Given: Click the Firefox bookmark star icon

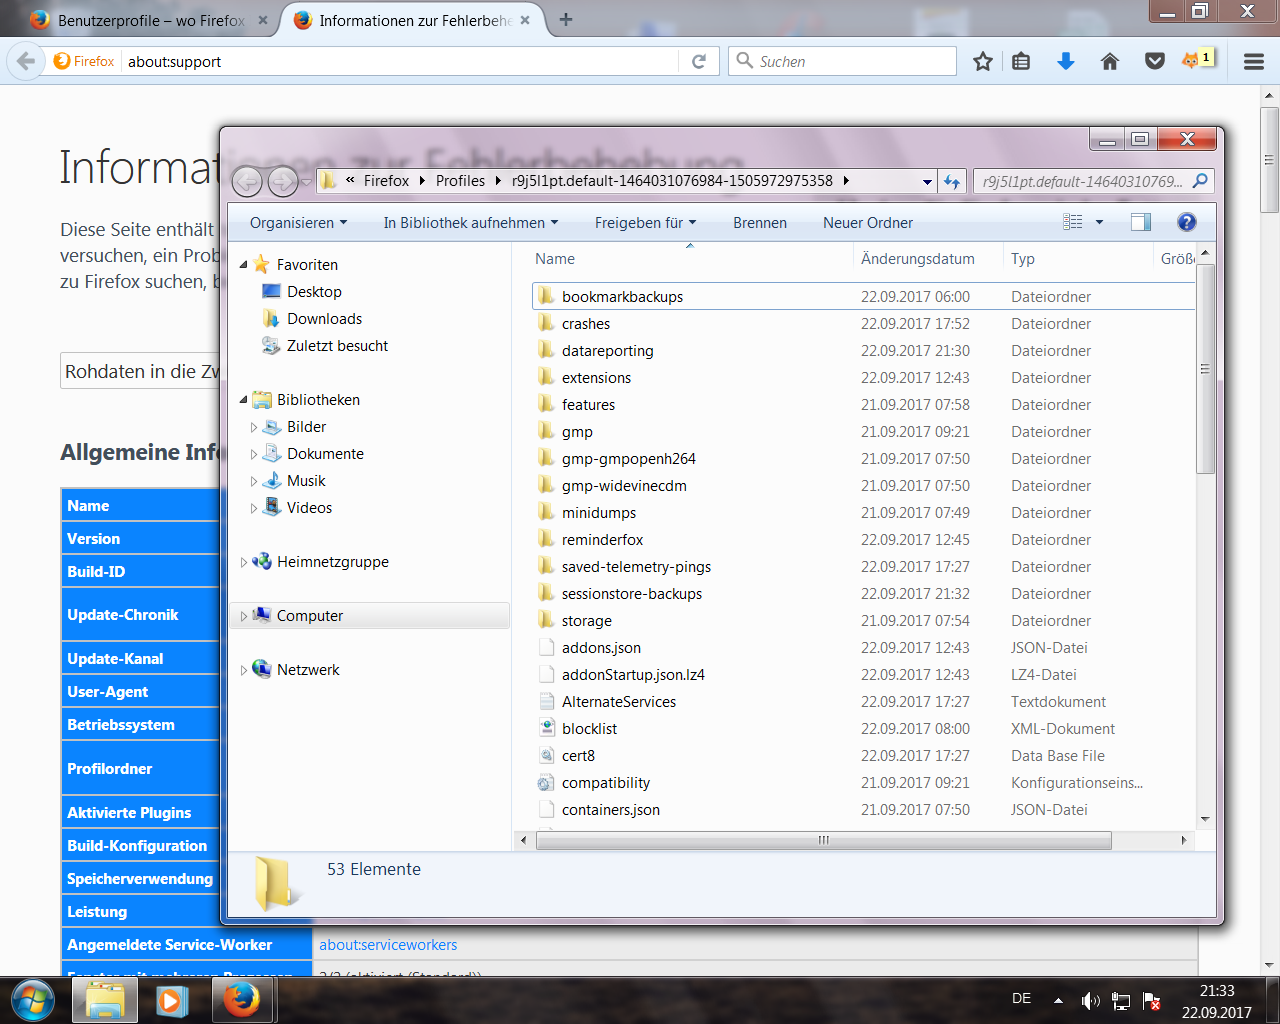Looking at the screenshot, I should pos(983,62).
